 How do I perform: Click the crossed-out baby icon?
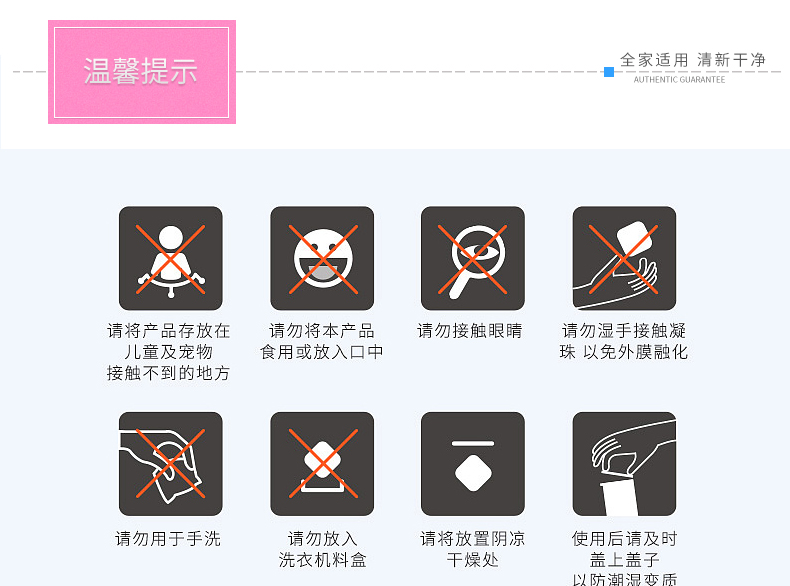click(170, 258)
